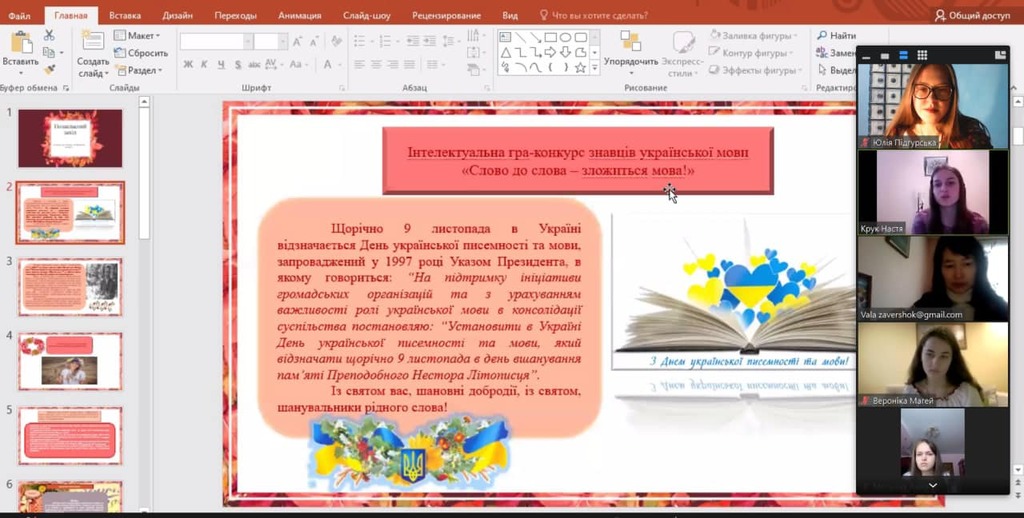Click the Cut scissors icon

(49, 35)
